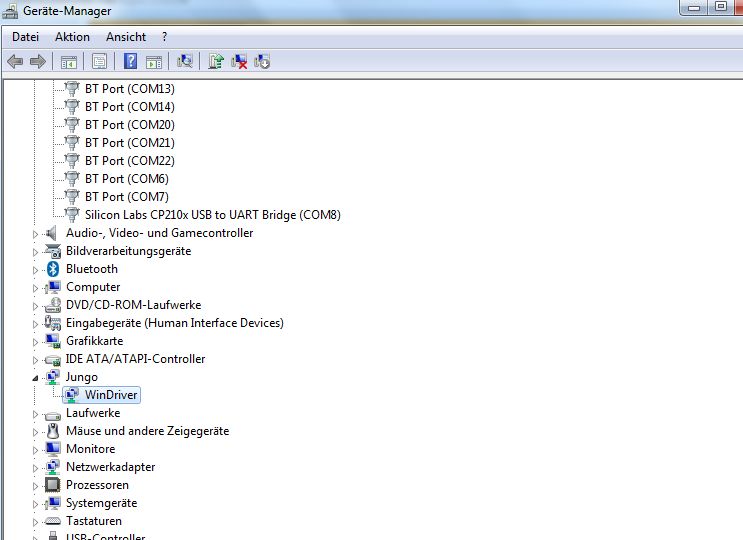
Task: Expand the IDE ATA/ATAPI-Controller node
Action: click(35, 360)
